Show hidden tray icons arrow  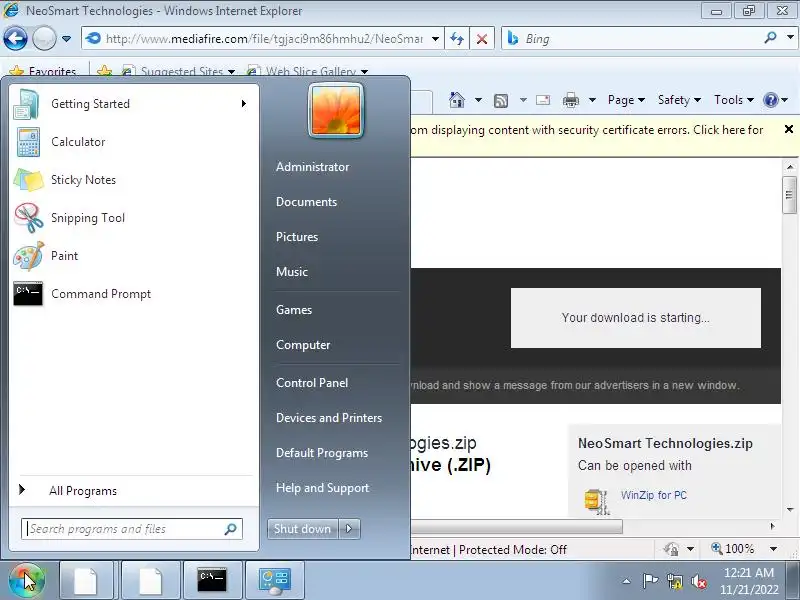tap(627, 581)
